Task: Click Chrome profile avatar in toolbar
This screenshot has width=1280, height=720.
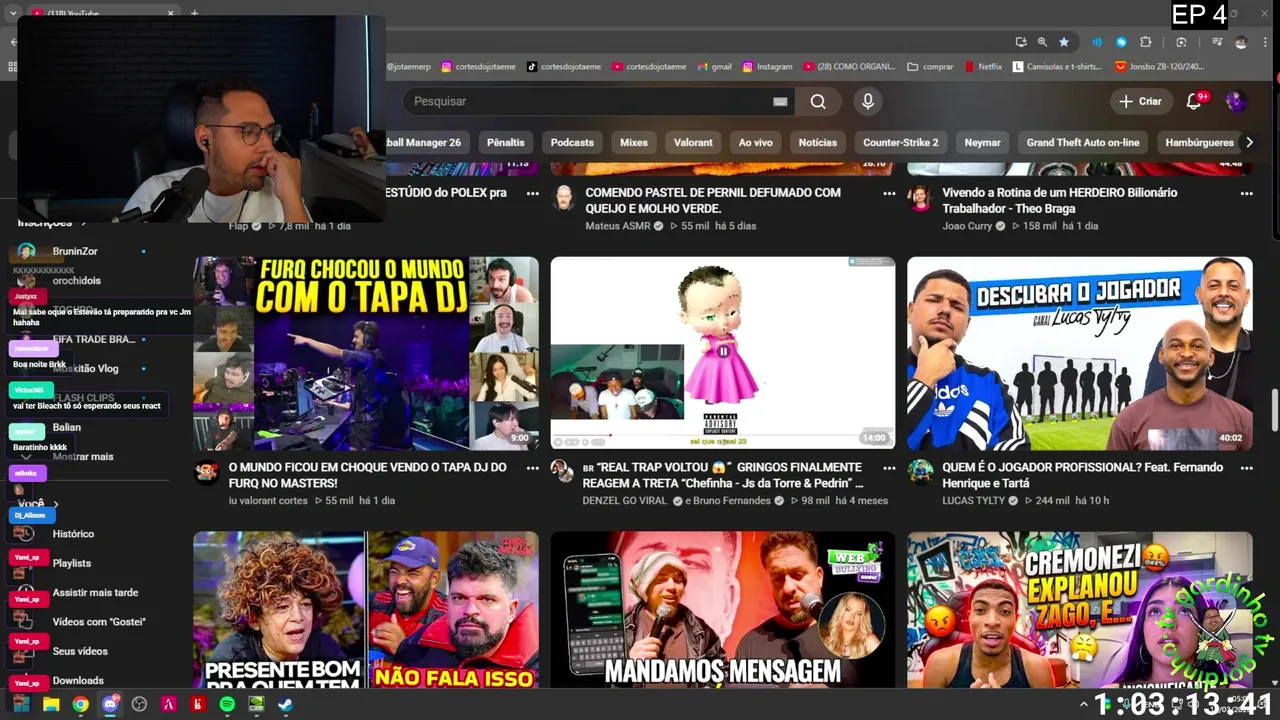Action: (x=1241, y=42)
